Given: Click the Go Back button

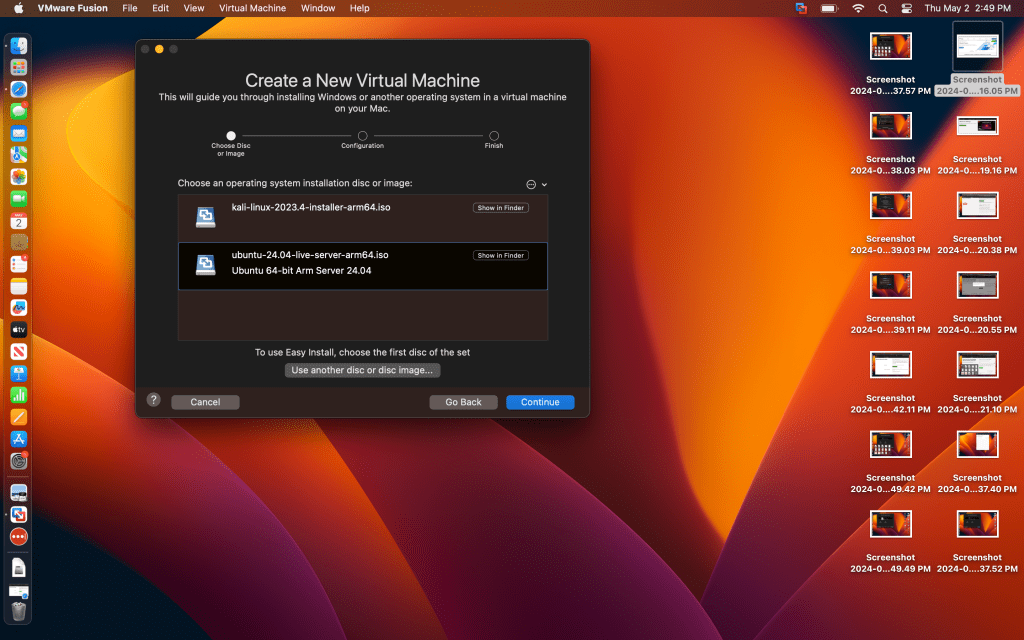Looking at the screenshot, I should click(x=463, y=402).
